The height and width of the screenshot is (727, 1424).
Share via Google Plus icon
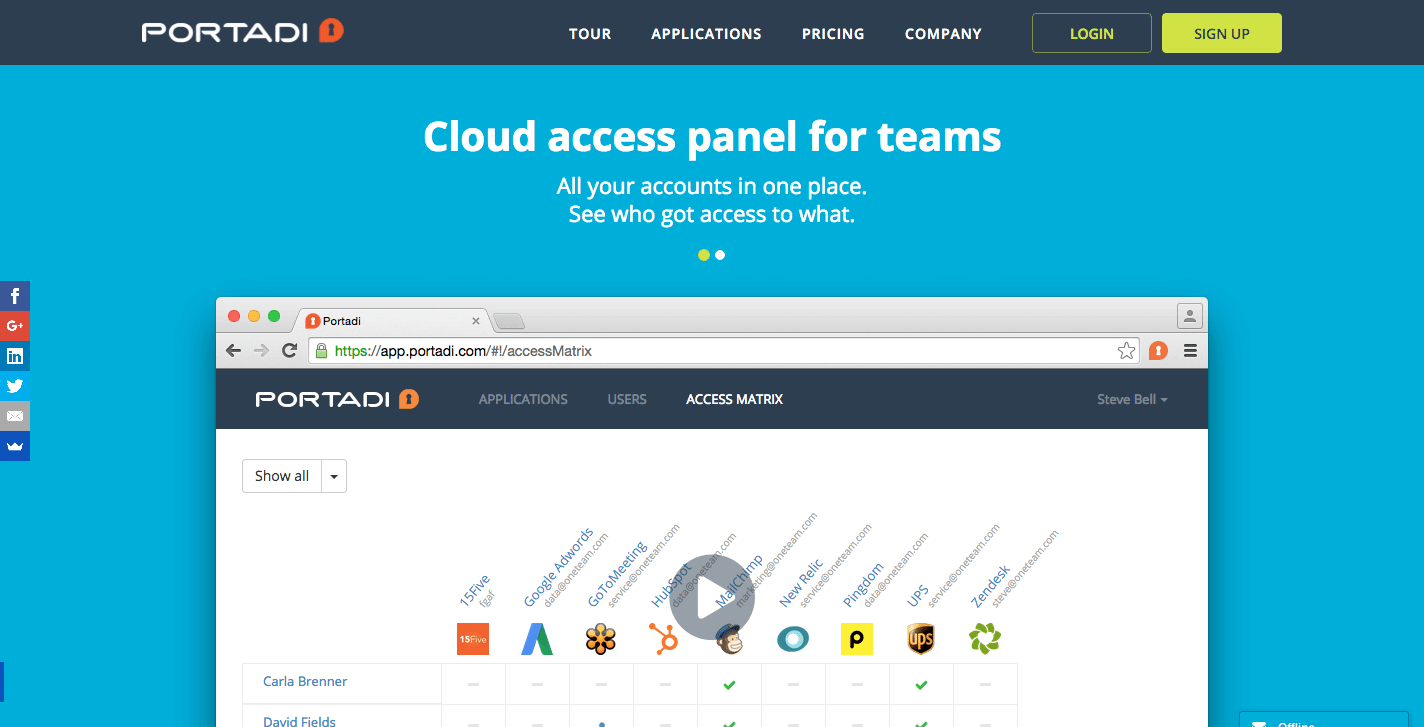click(15, 326)
